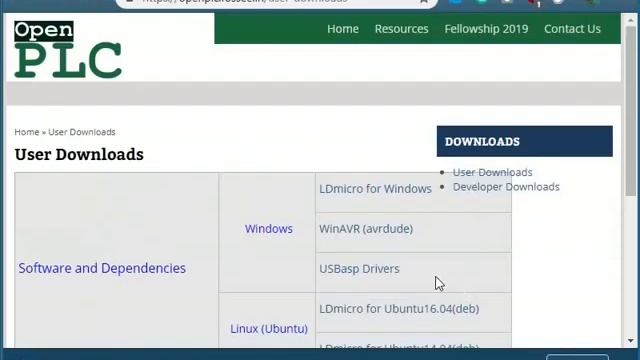Click the User Downloads page heading
Screen dimensions: 640x360
(x=79, y=154)
